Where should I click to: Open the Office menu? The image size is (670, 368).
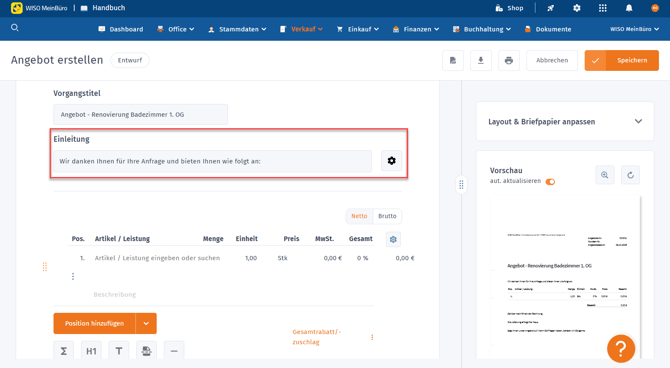pyautogui.click(x=176, y=29)
